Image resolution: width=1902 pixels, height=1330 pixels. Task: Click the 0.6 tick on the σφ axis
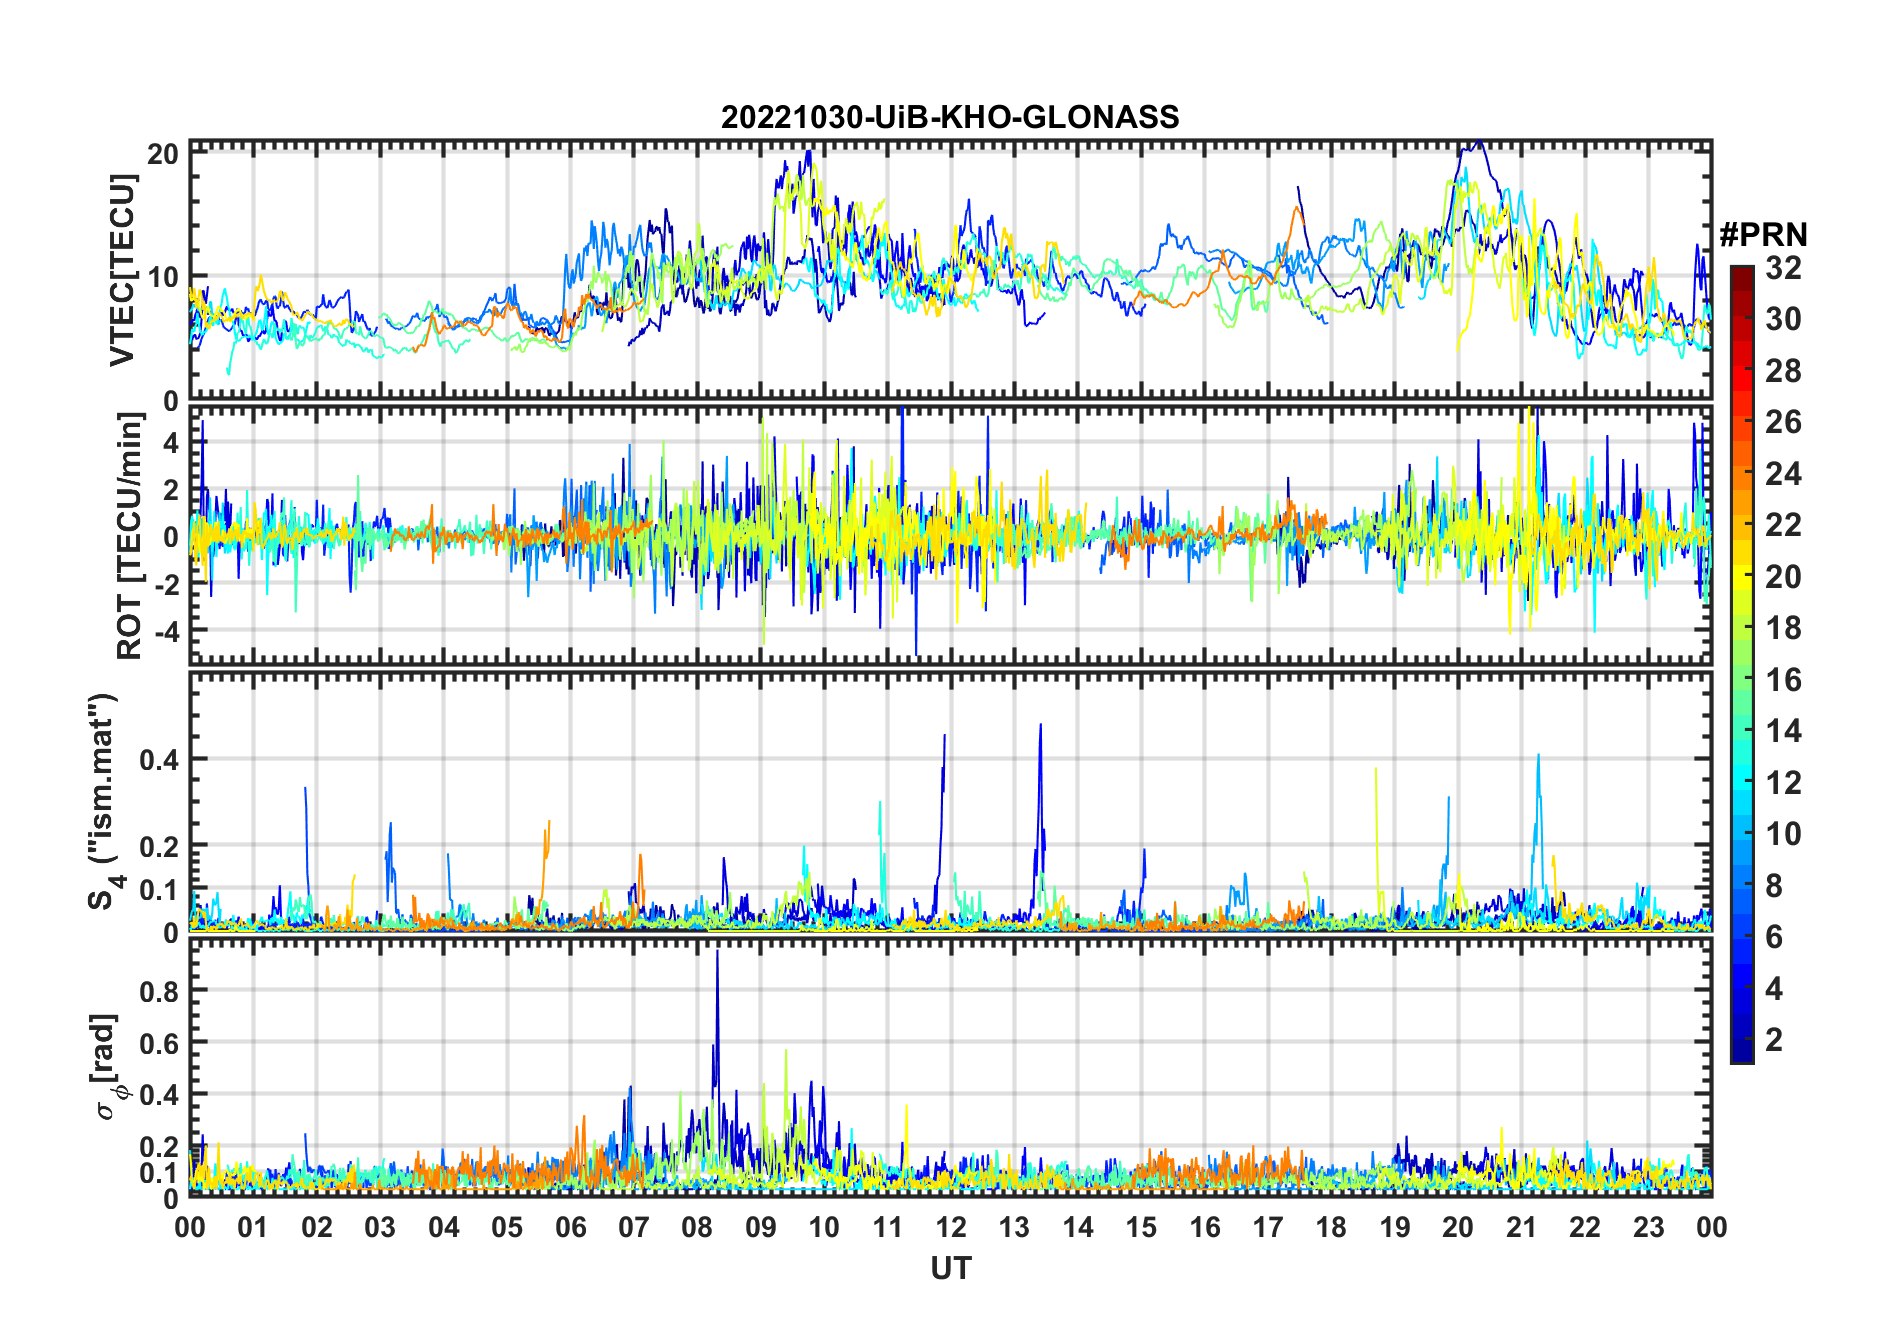click(x=159, y=1043)
